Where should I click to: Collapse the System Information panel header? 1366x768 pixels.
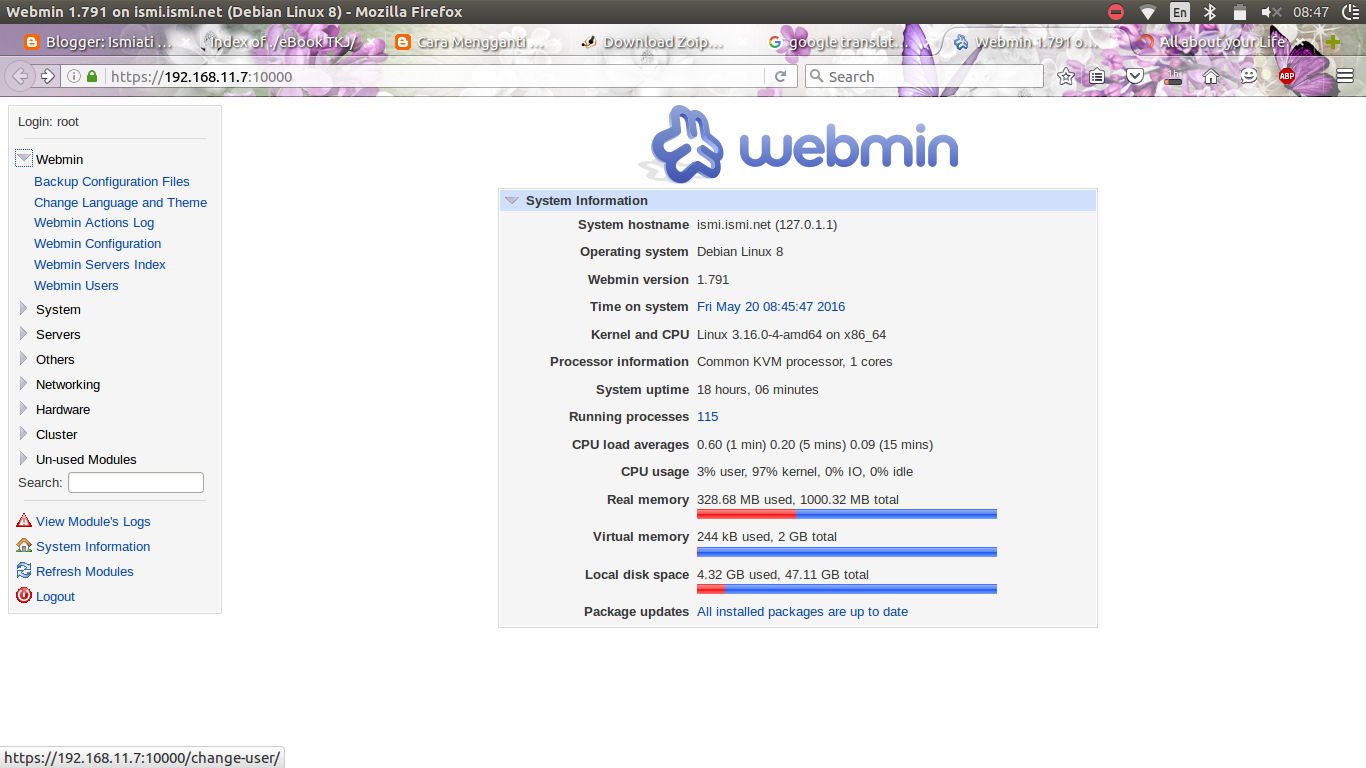[x=512, y=200]
